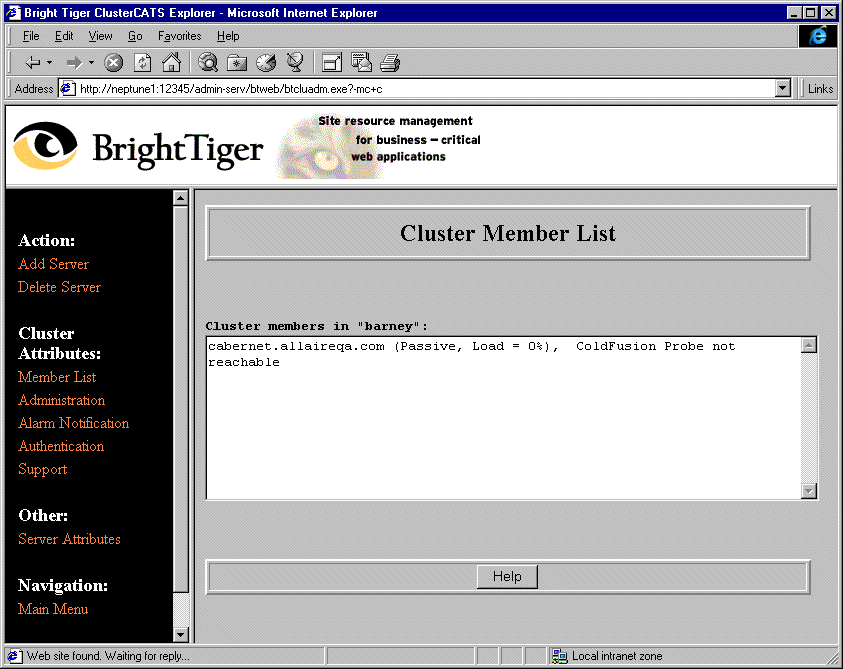
Task: Click the Back arrow toolbar button
Action: (x=32, y=62)
